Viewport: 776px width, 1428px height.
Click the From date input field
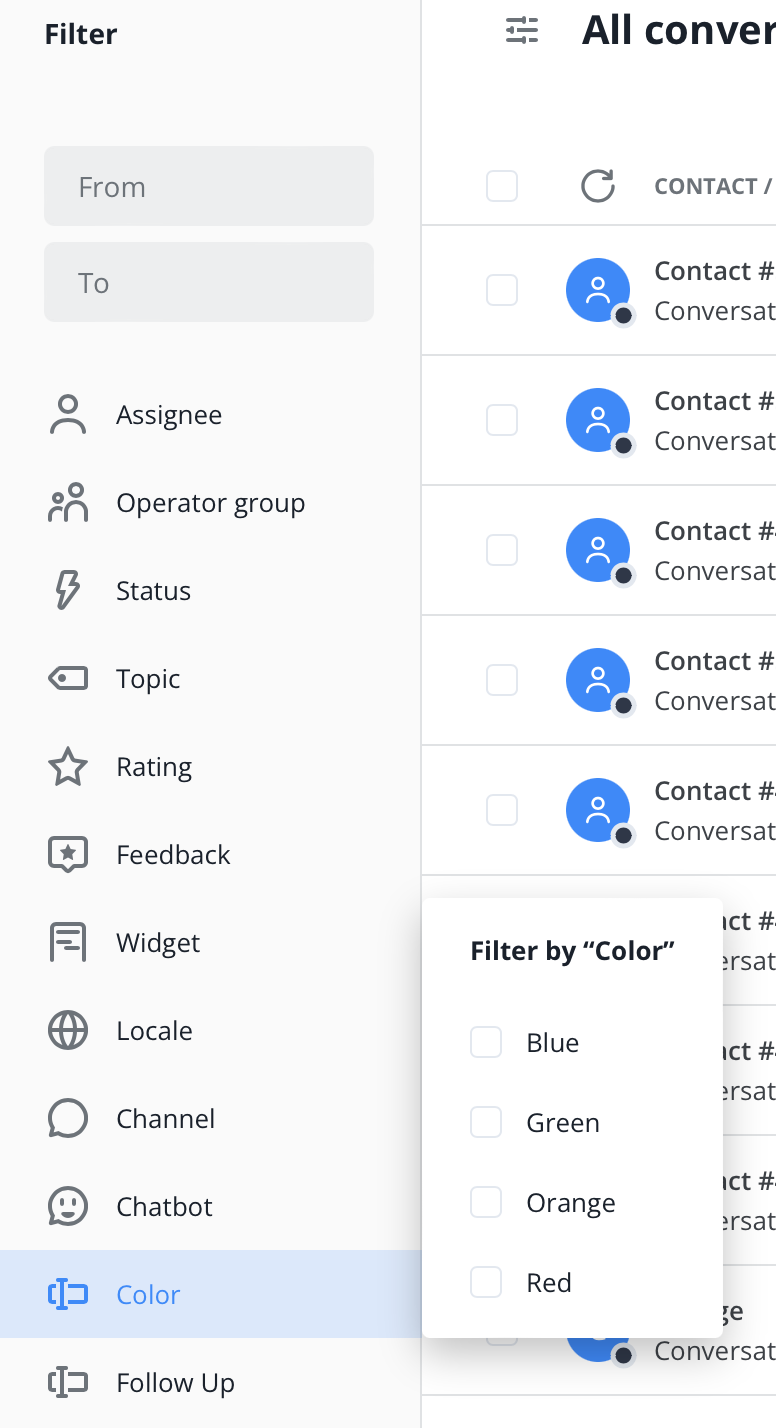[209, 187]
